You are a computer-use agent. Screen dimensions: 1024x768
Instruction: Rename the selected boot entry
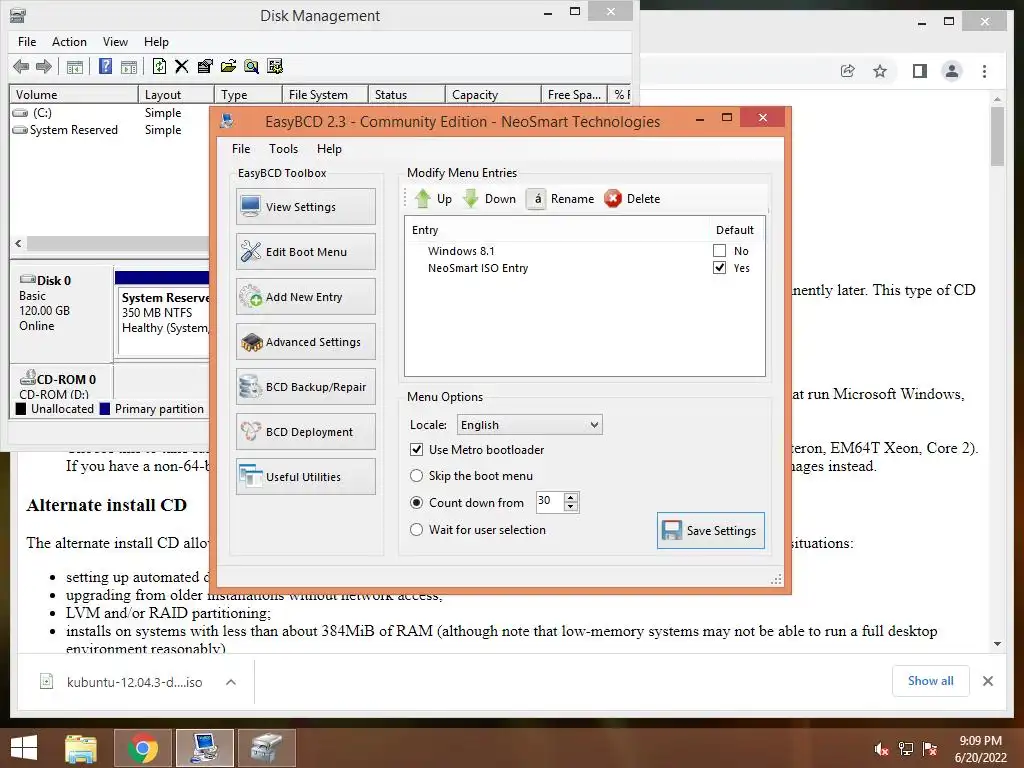point(560,199)
